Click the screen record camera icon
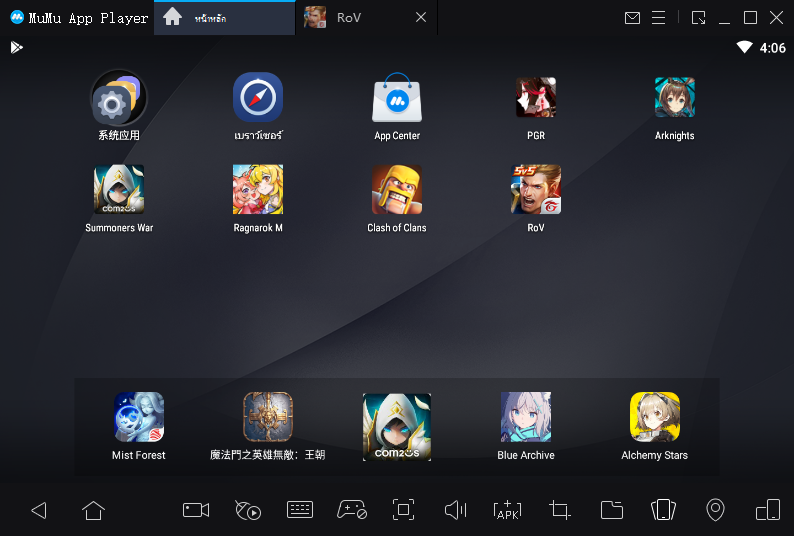This screenshot has height=536, width=794. coord(196,510)
